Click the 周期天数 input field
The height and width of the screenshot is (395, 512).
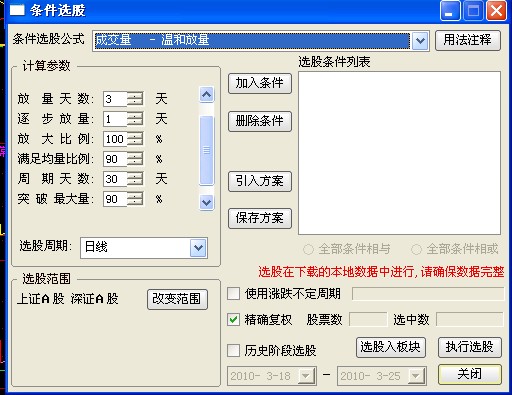coord(115,179)
